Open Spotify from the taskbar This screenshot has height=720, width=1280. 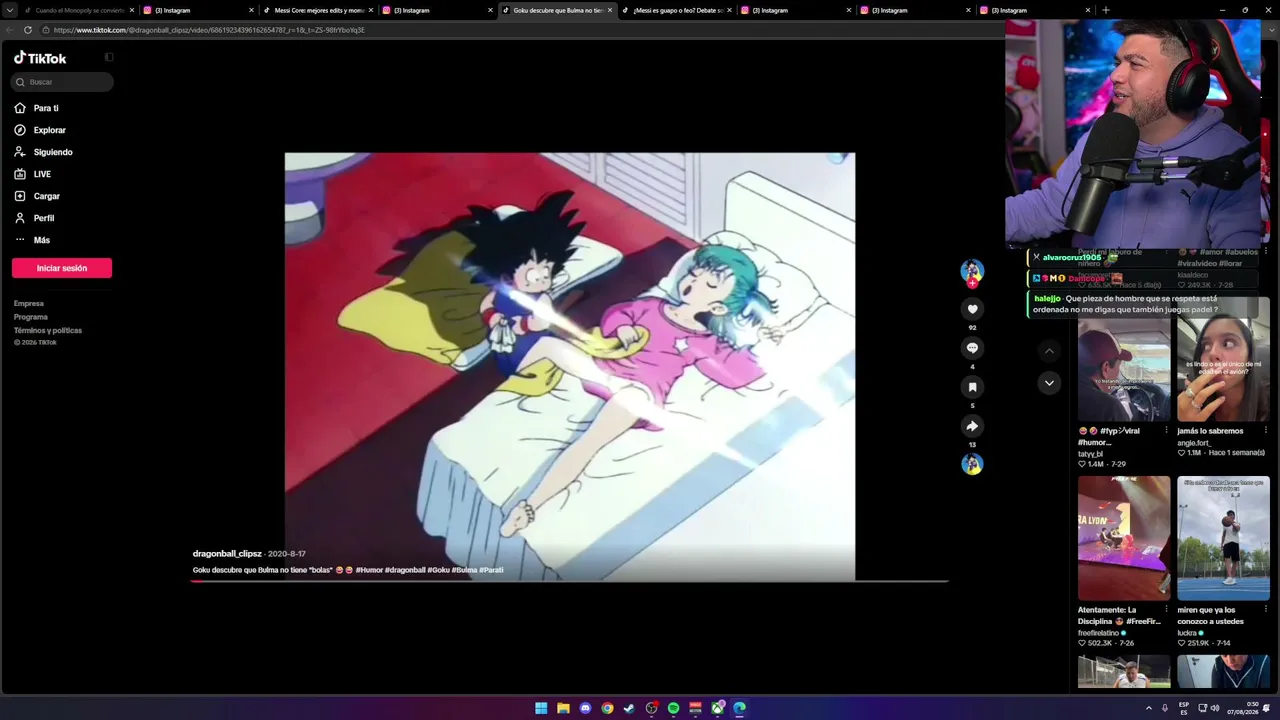(673, 708)
